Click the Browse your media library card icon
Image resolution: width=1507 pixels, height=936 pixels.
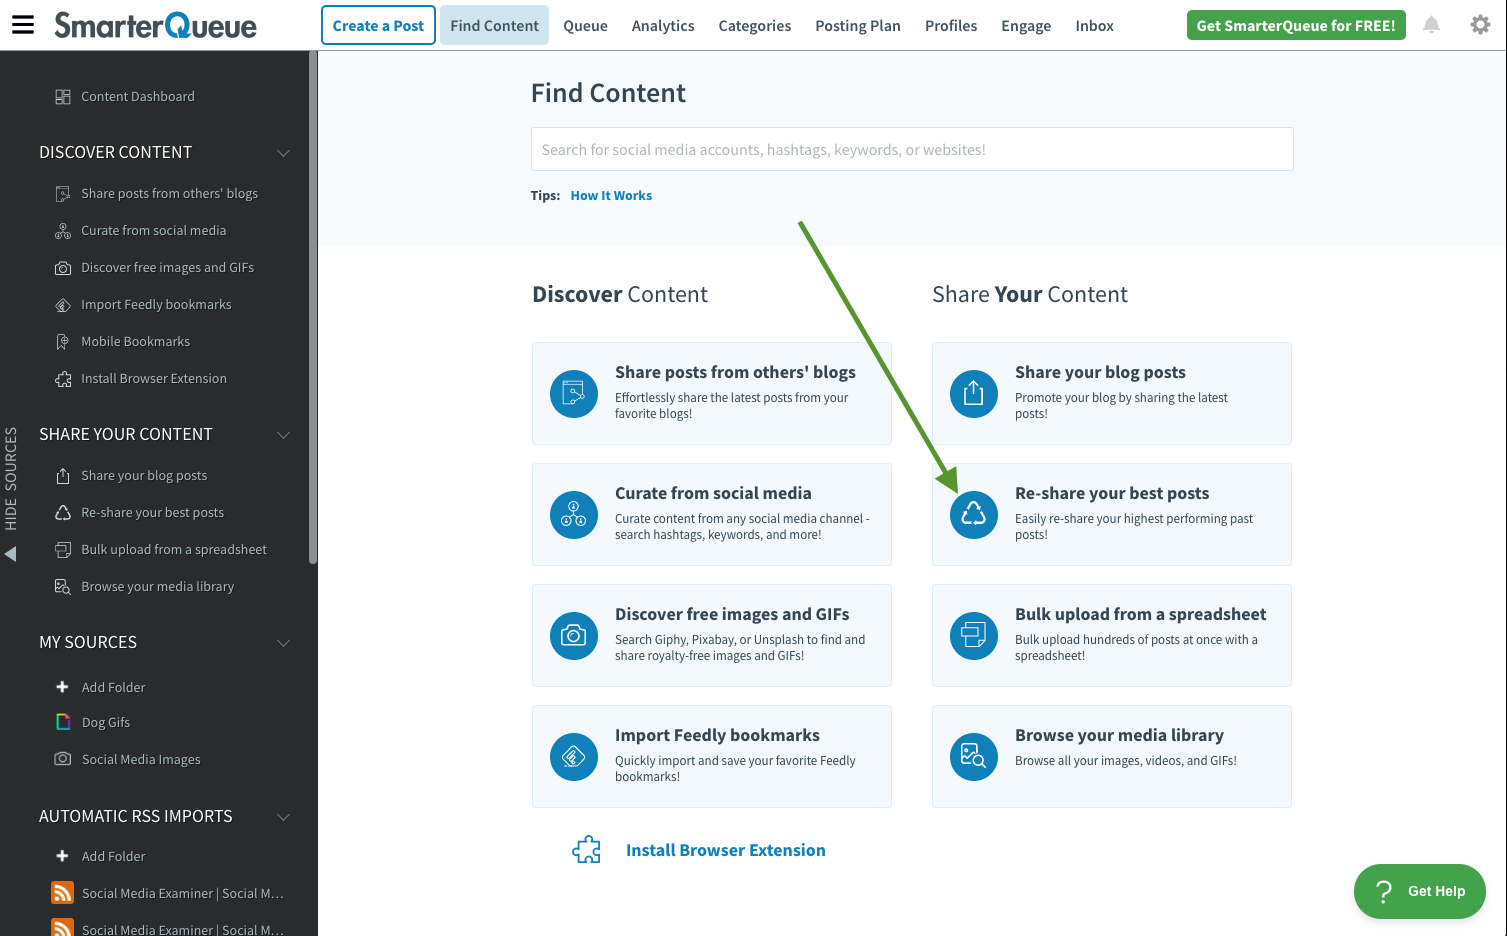click(x=974, y=757)
